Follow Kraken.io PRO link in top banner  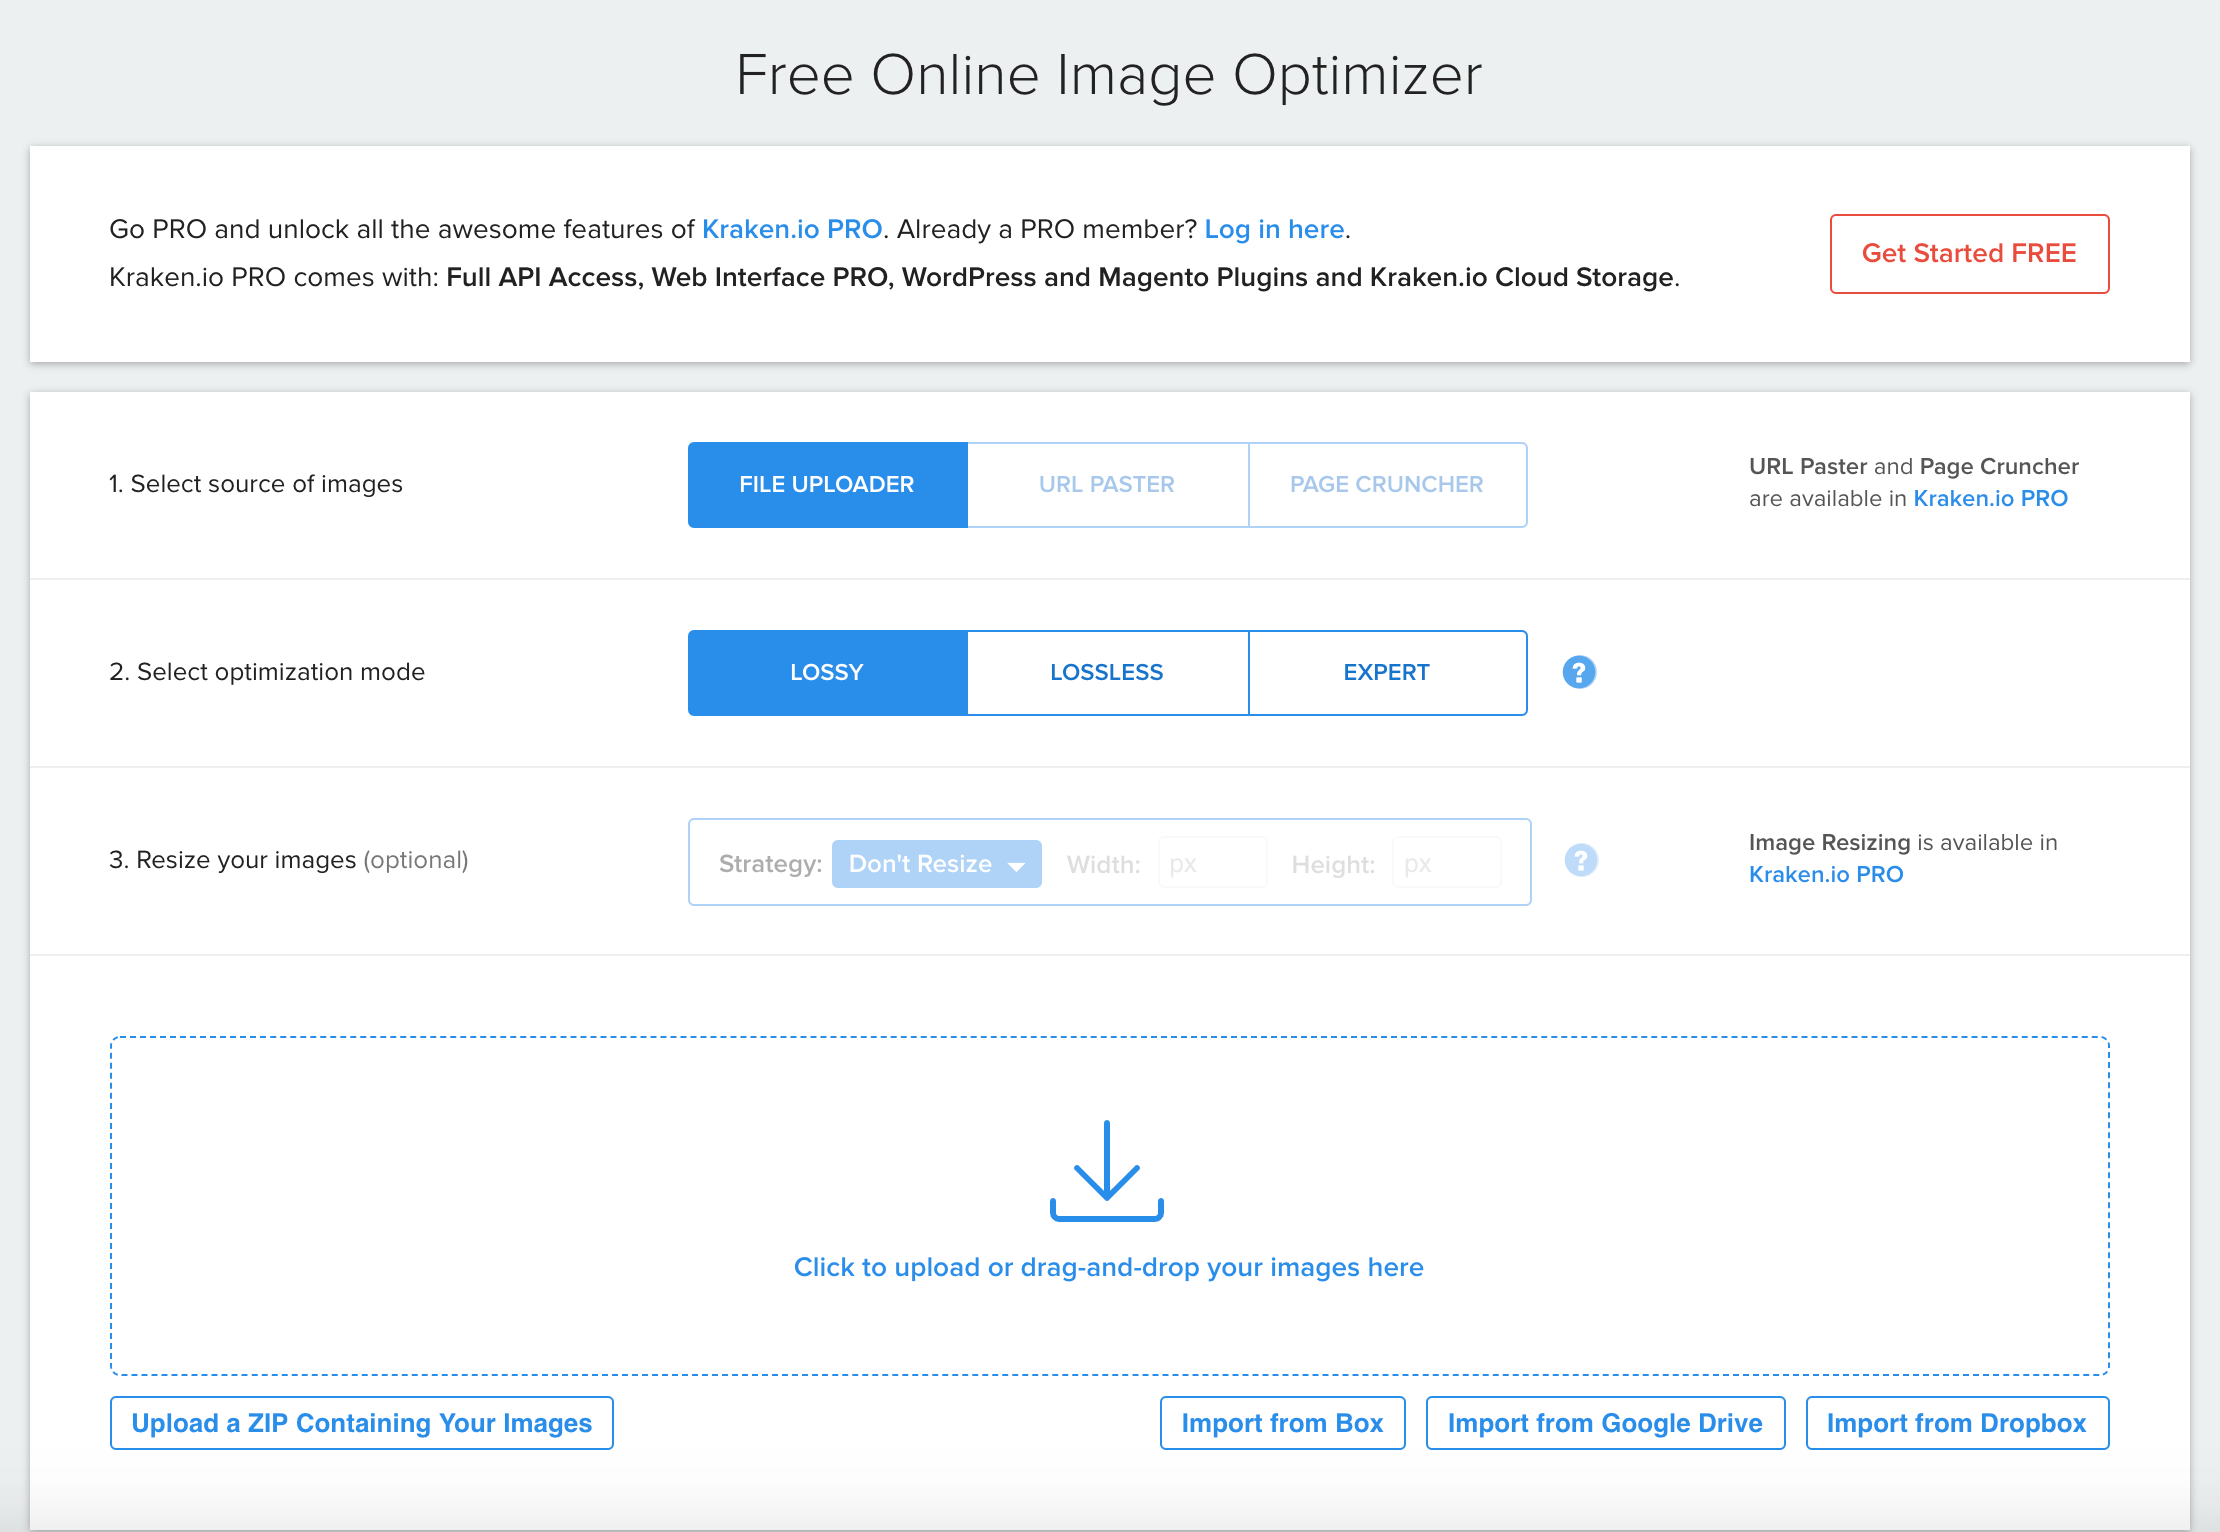coord(791,229)
